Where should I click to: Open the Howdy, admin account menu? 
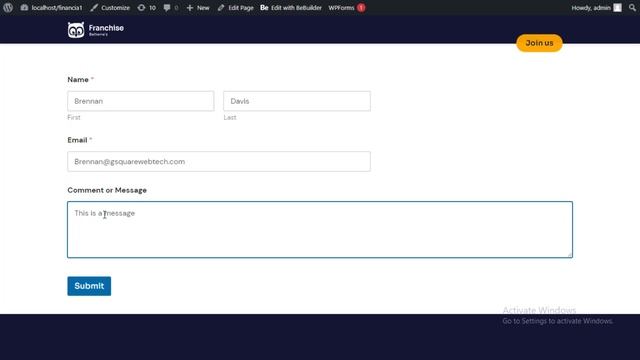(596, 8)
